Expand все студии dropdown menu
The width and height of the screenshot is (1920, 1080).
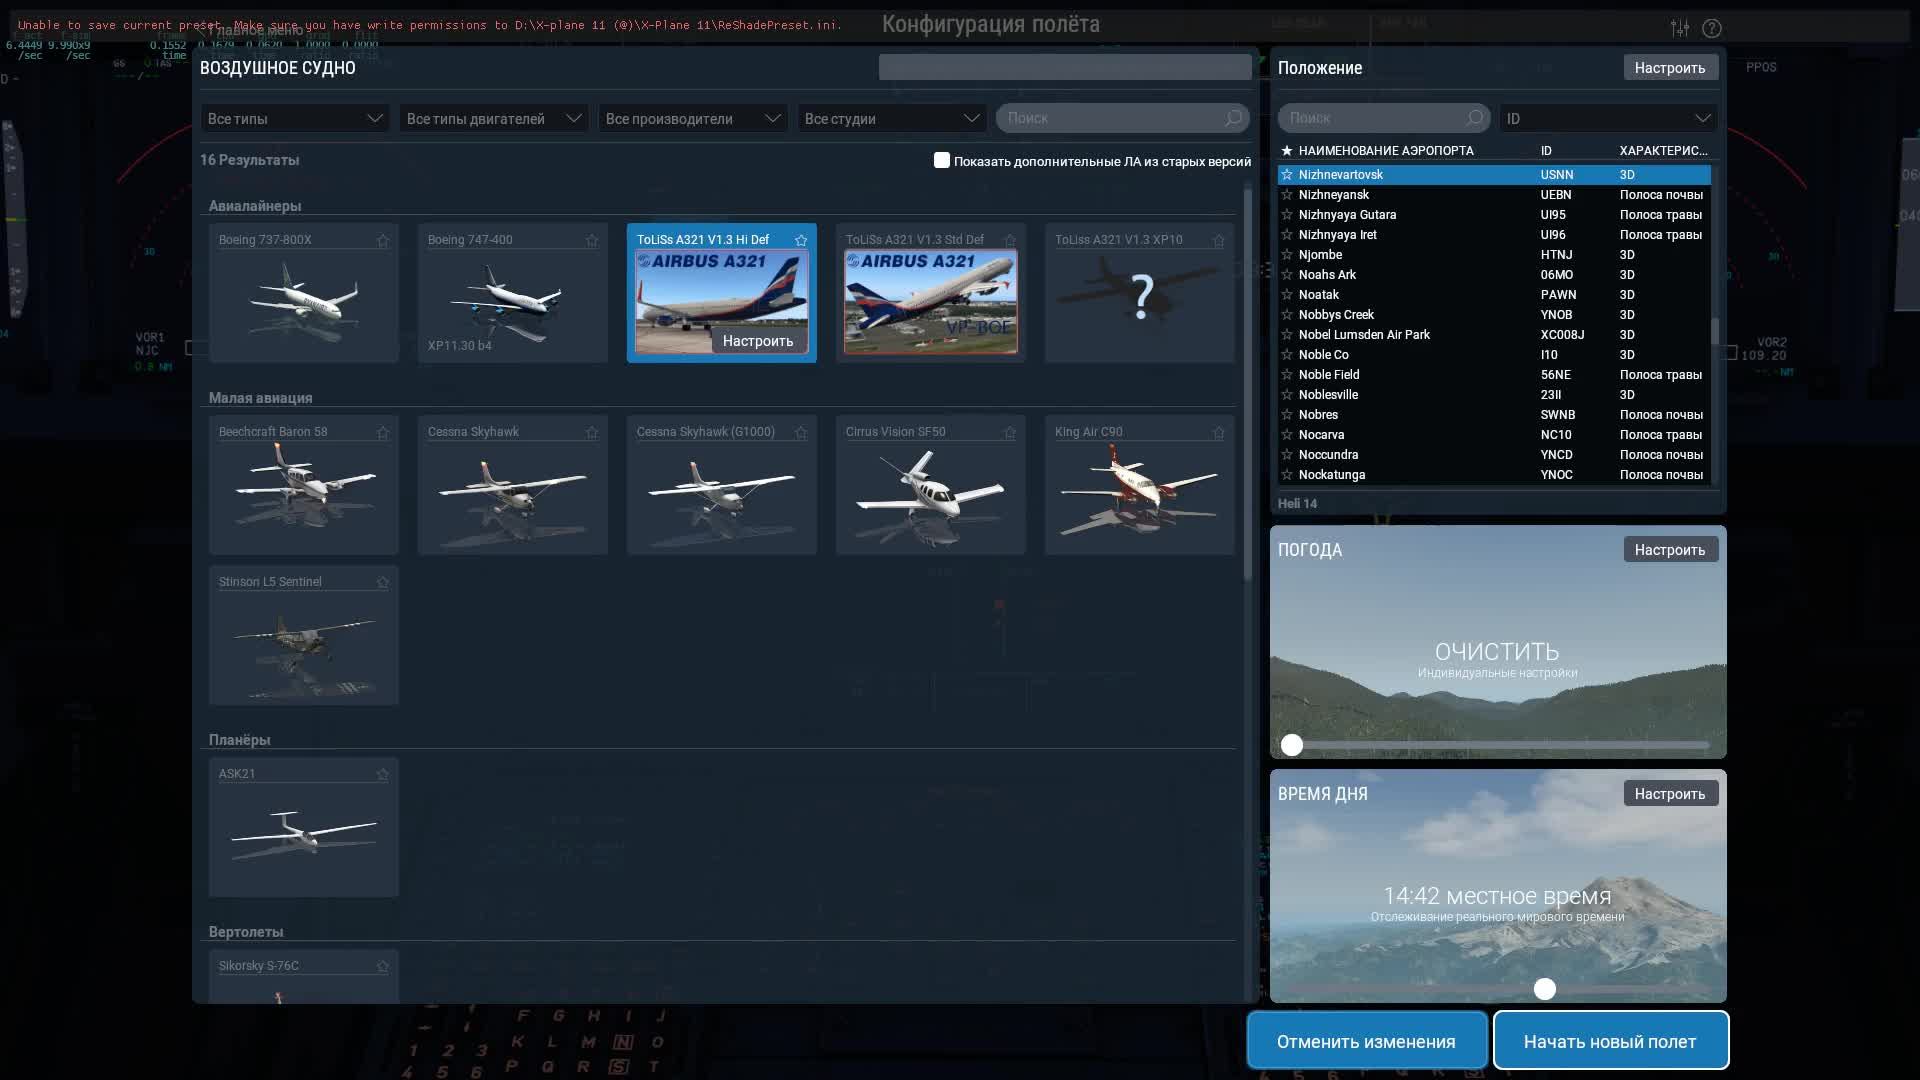[x=891, y=120]
